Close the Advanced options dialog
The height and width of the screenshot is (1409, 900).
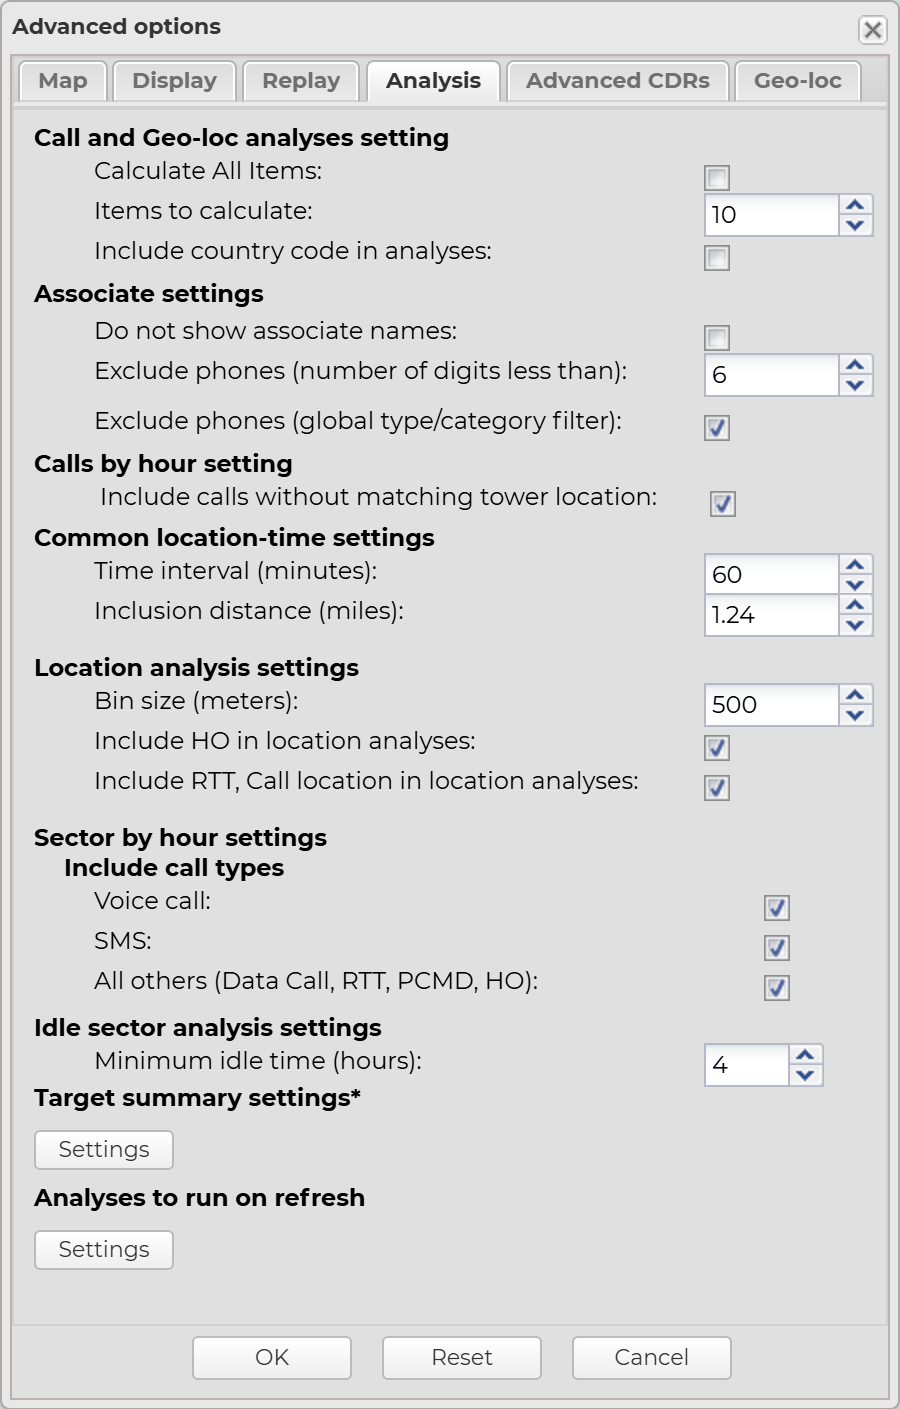coord(873,30)
